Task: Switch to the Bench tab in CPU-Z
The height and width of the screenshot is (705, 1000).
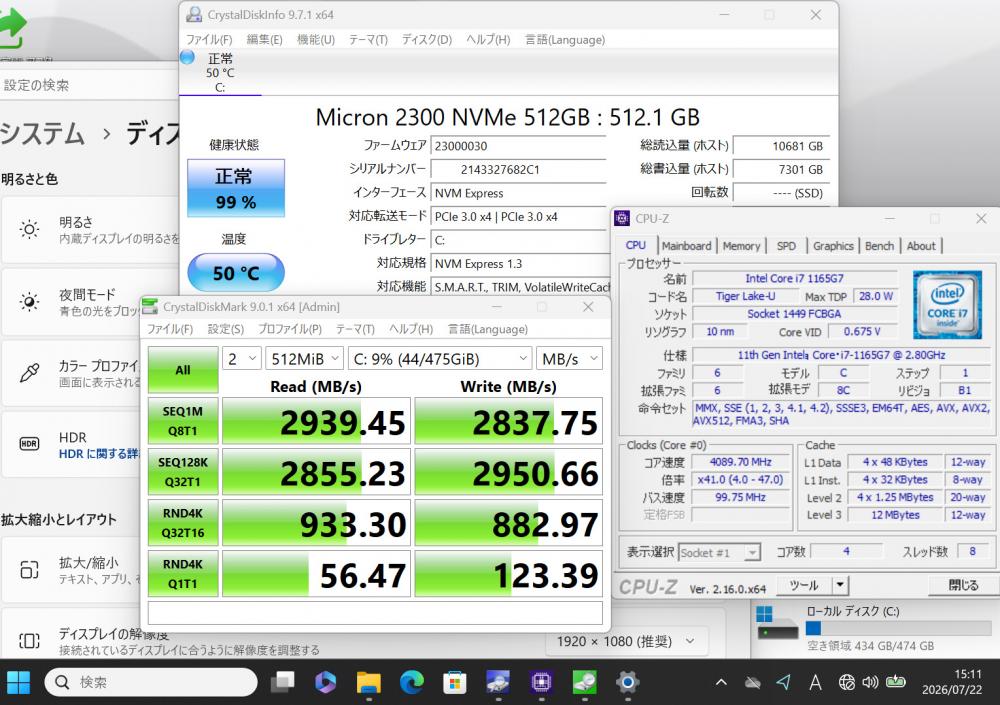Action: coord(879,246)
